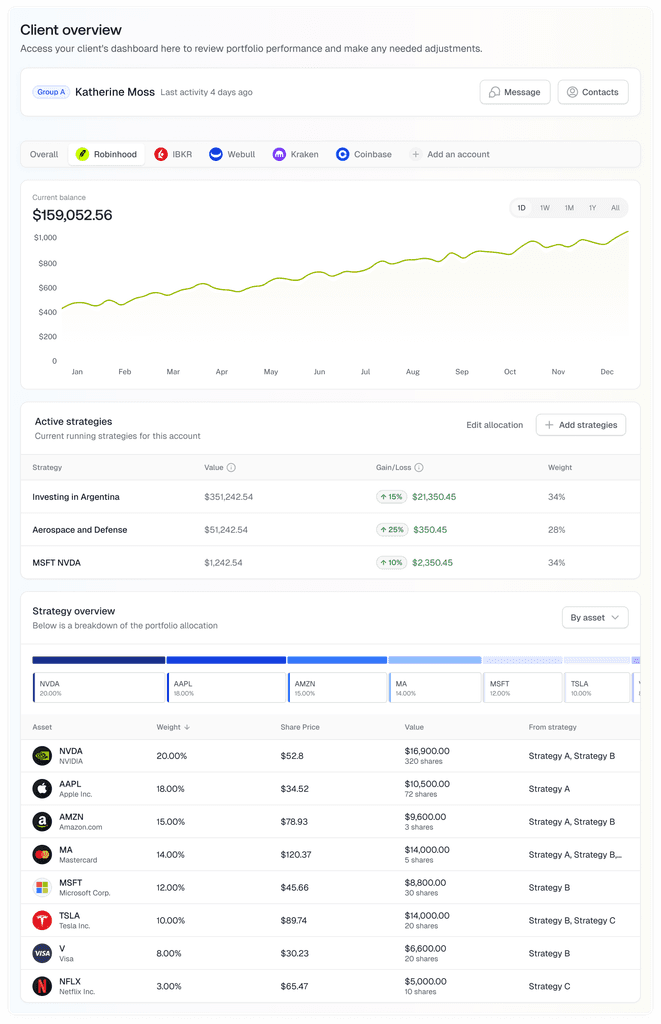Click the info icon next to Gain/Loss
Screen dimensions: 661x1024
click(x=419, y=468)
